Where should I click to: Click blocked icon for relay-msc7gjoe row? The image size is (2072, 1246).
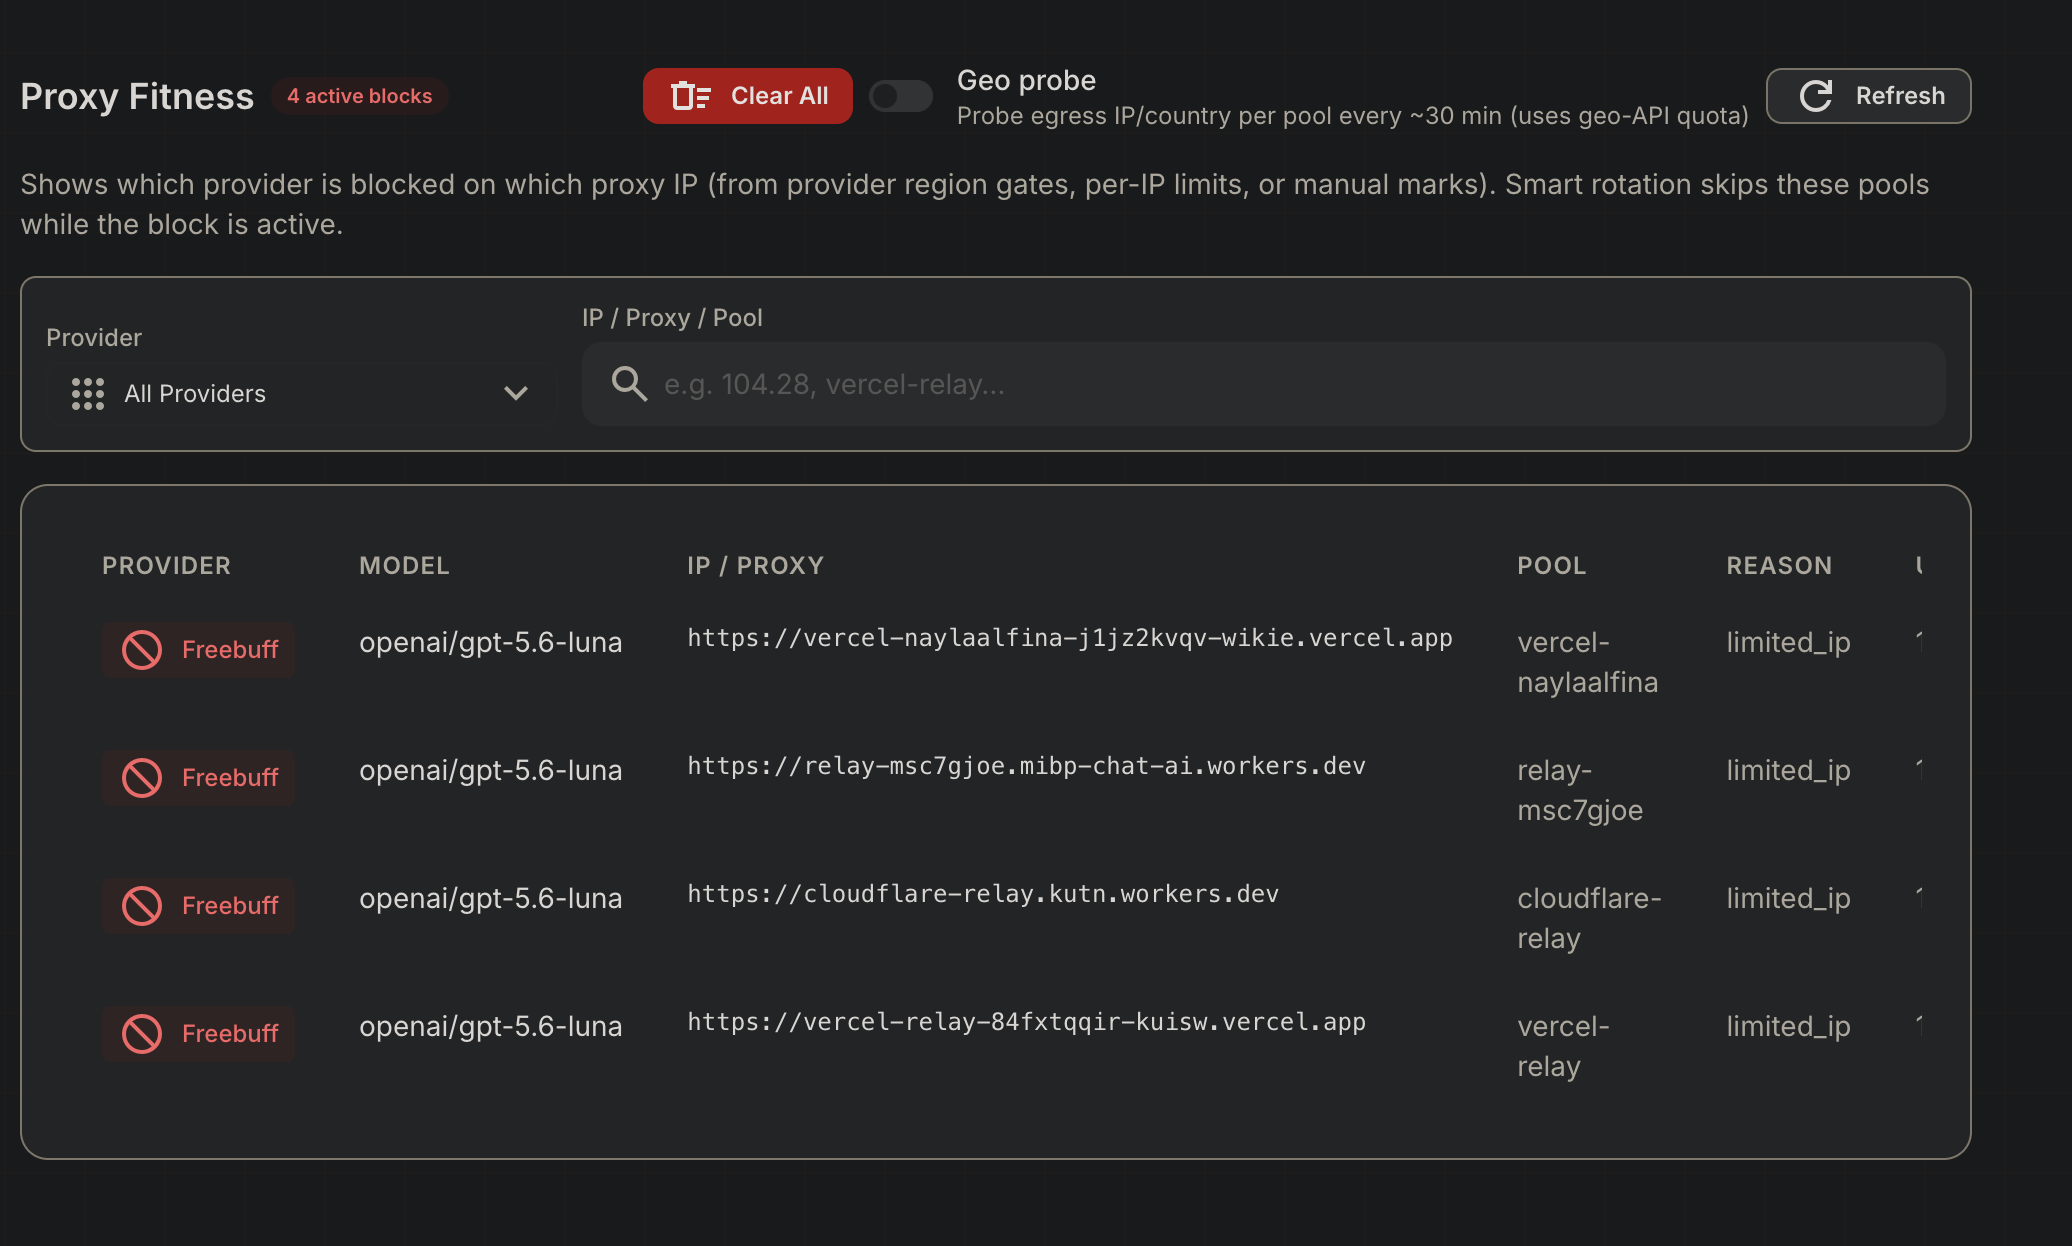point(142,778)
